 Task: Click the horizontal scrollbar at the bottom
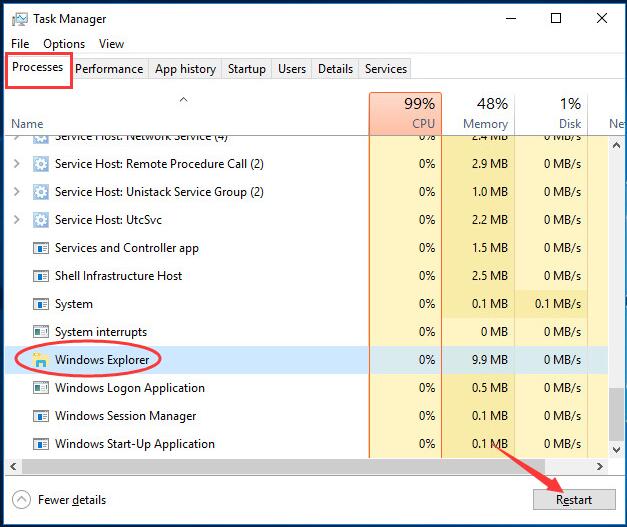[300, 466]
